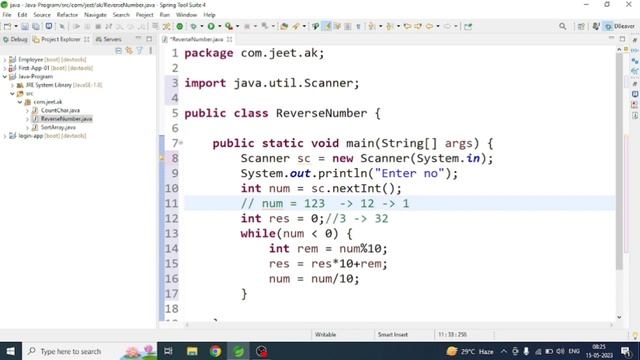640x360 pixels.
Task: Click editor vertical scrollbar down arrow
Action: click(619, 317)
